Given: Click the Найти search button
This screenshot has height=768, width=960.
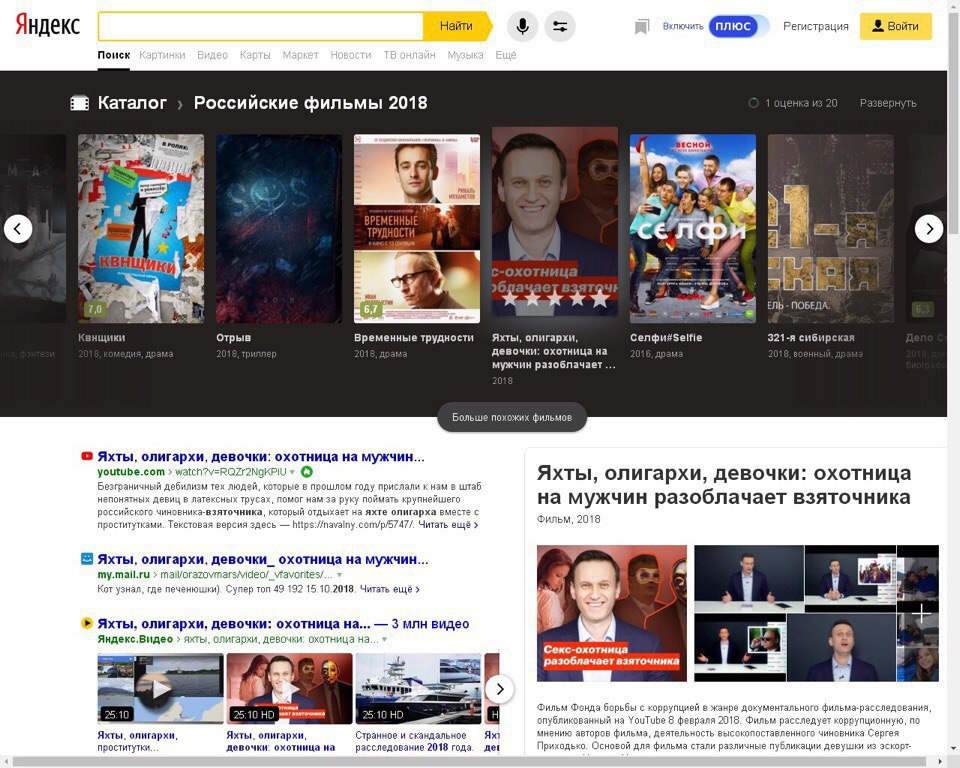Looking at the screenshot, I should (x=457, y=26).
